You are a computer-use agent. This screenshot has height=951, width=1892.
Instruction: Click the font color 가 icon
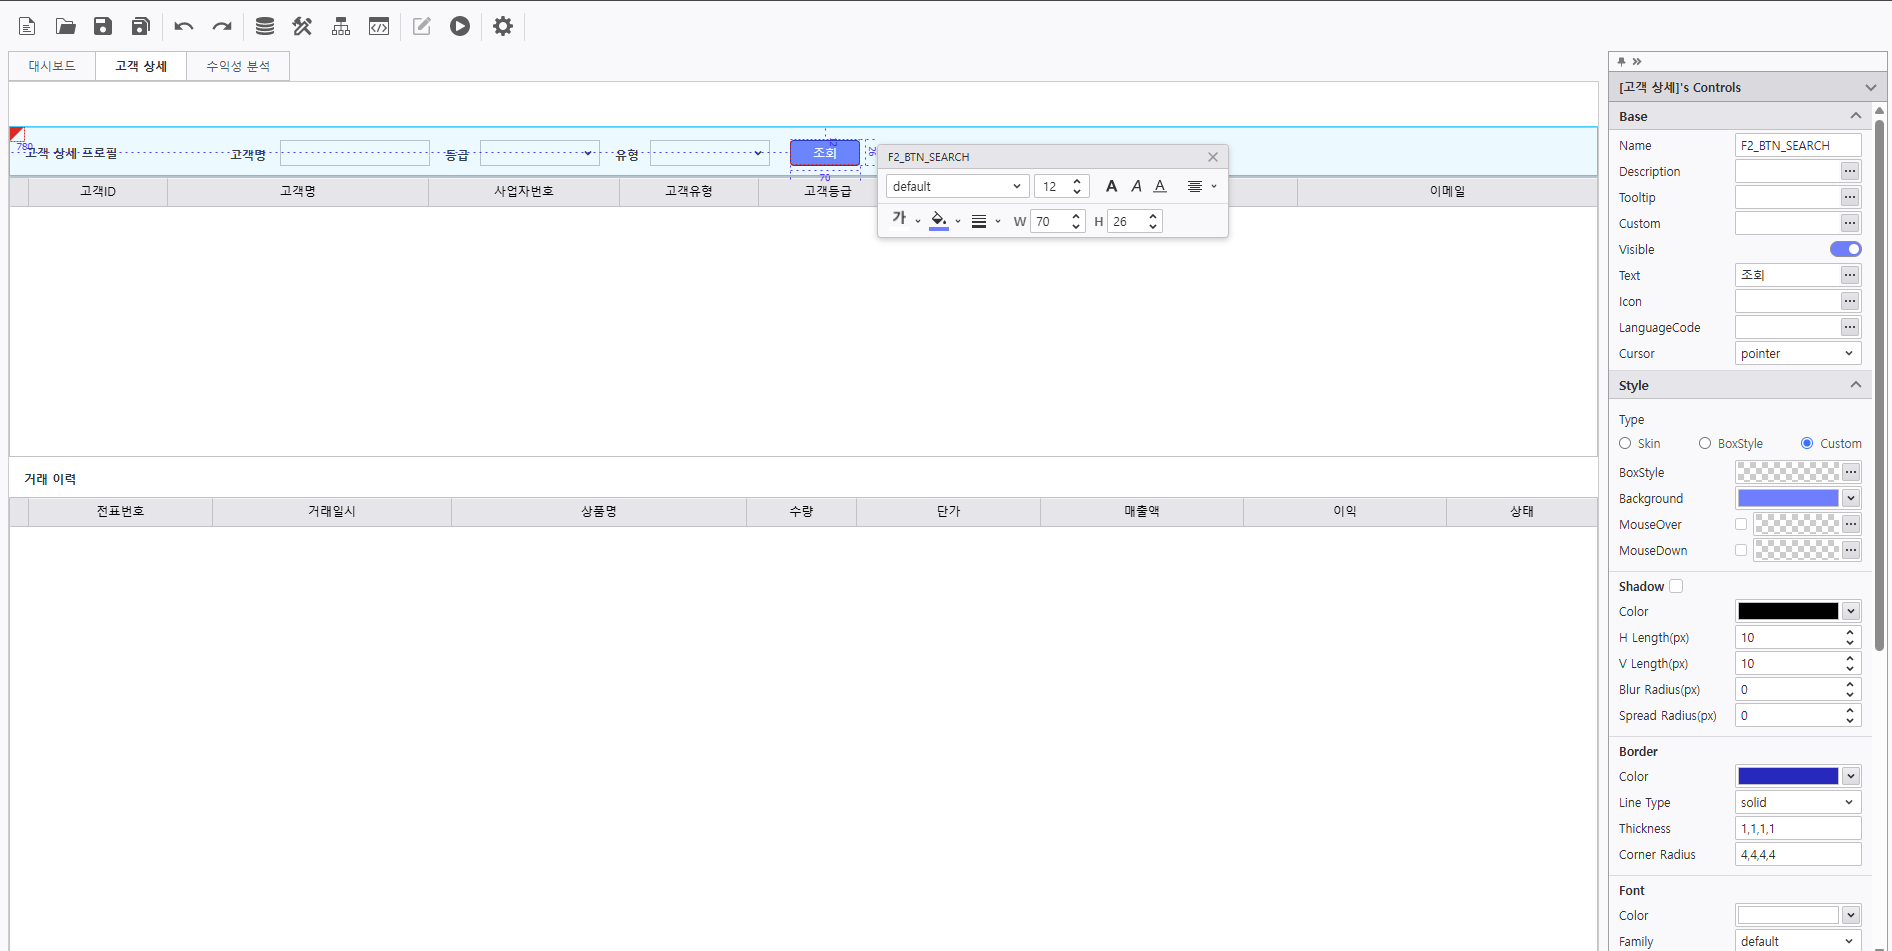pos(899,219)
